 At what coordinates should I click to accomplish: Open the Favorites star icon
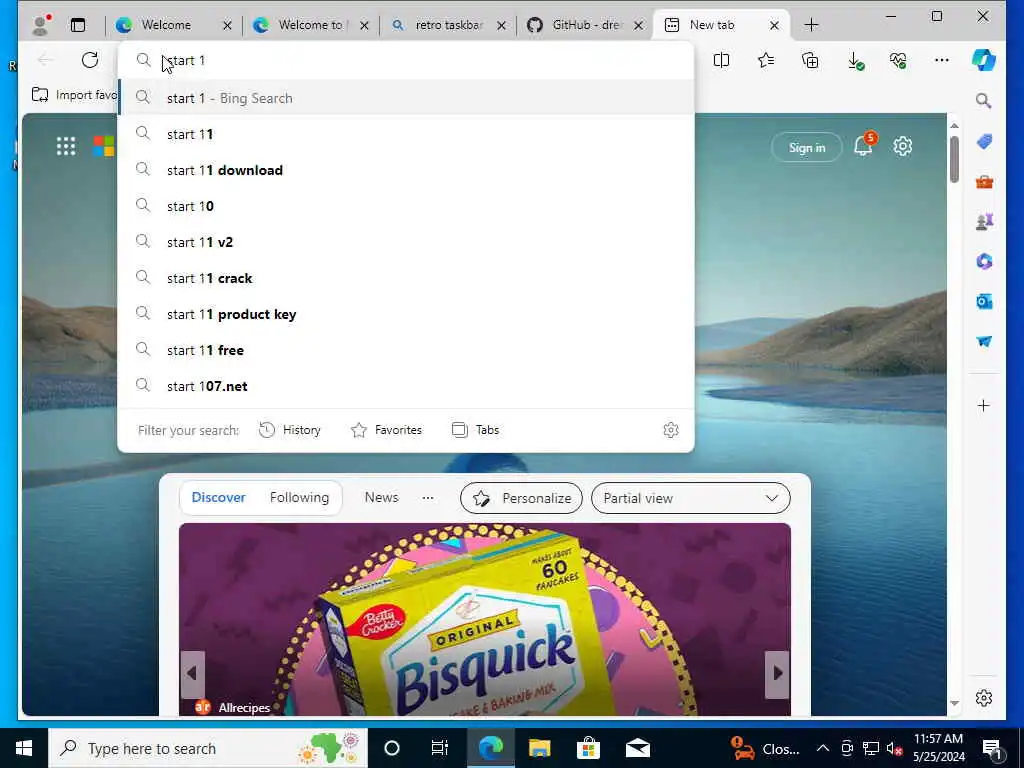click(766, 60)
